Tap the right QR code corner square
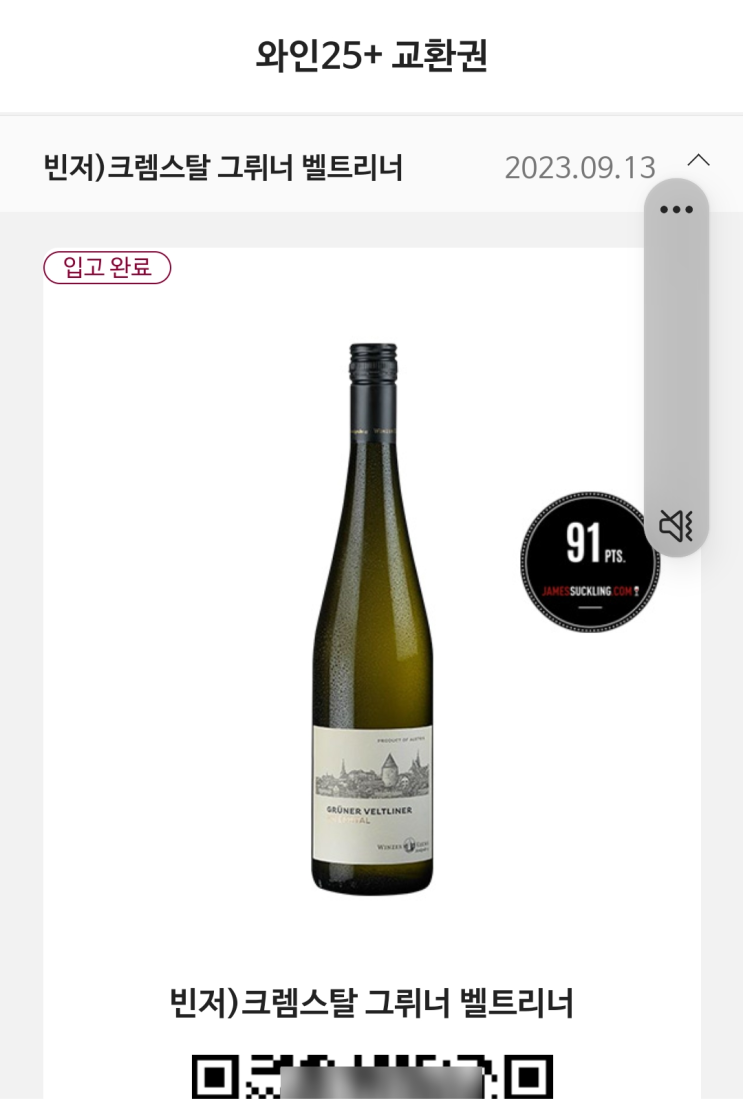The image size is (743, 1114). [529, 1077]
